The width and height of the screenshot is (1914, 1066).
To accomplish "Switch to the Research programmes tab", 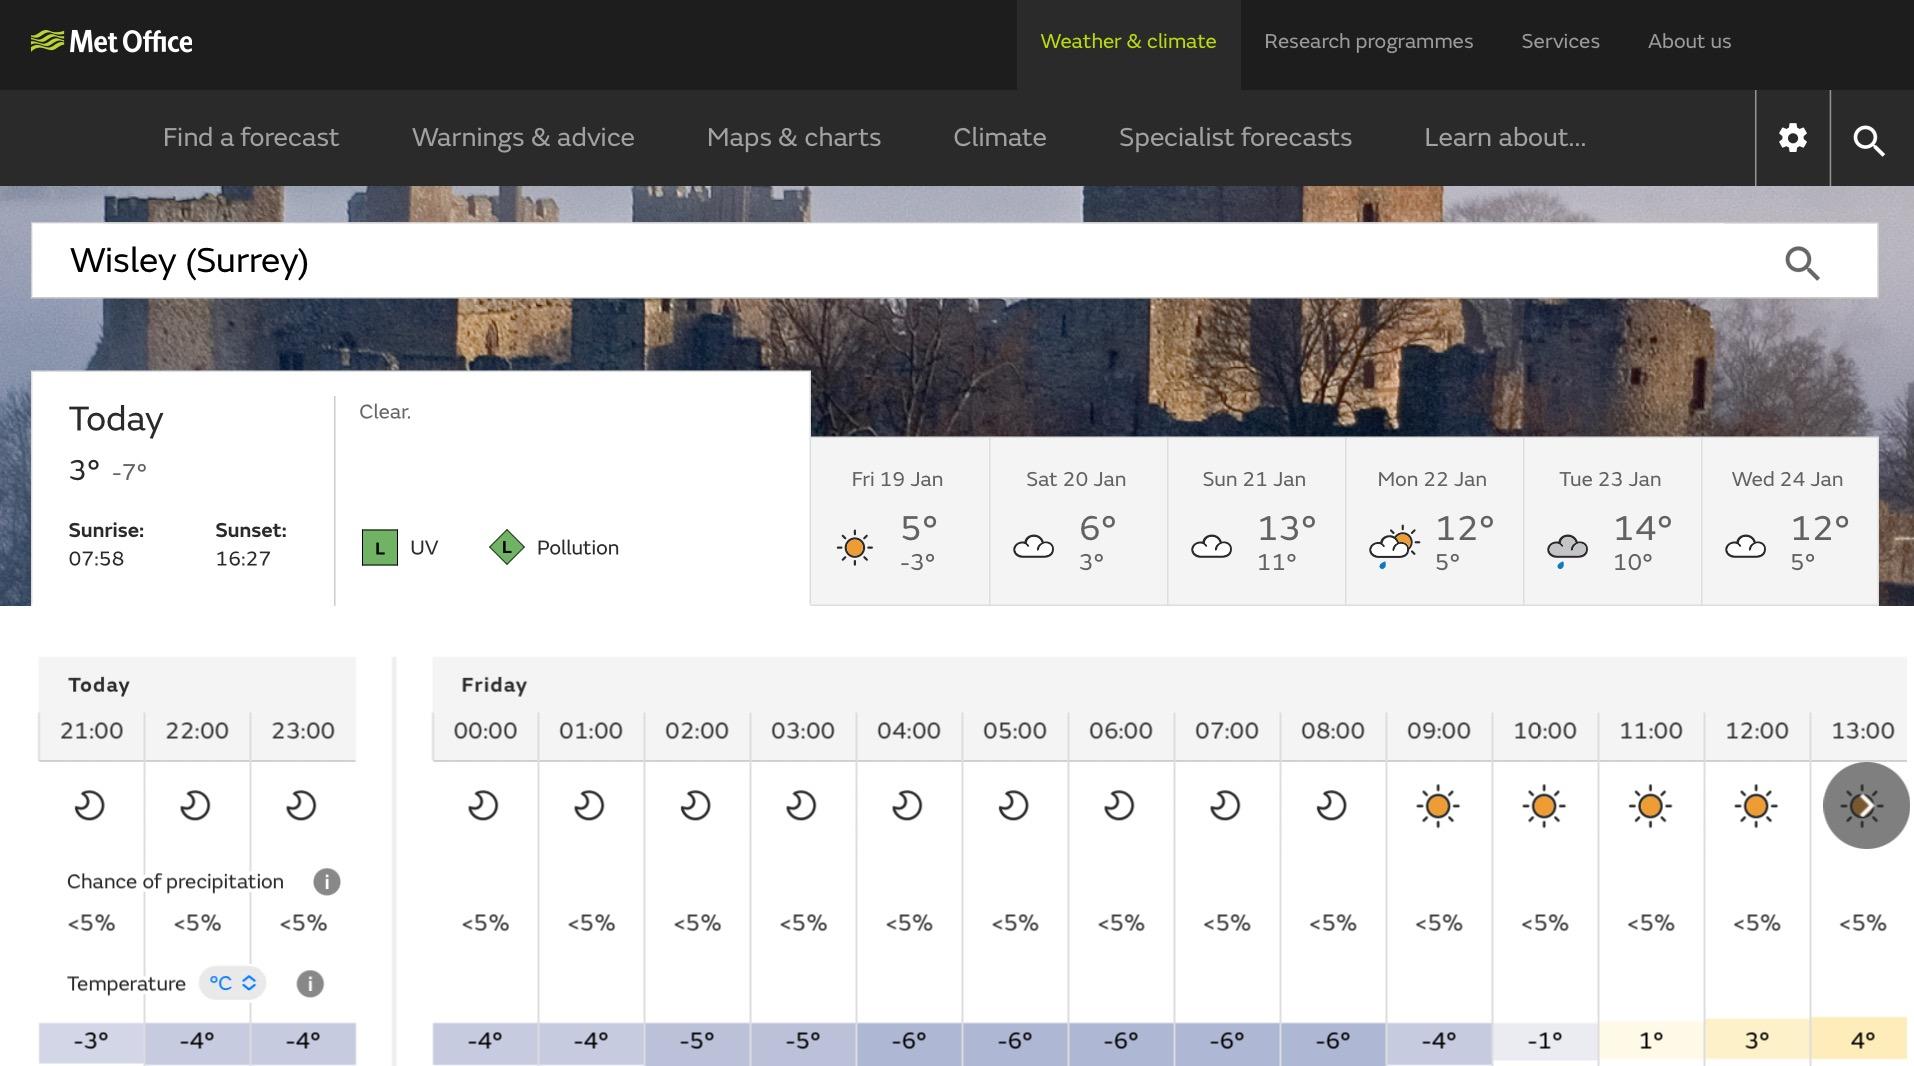I will pos(1367,42).
